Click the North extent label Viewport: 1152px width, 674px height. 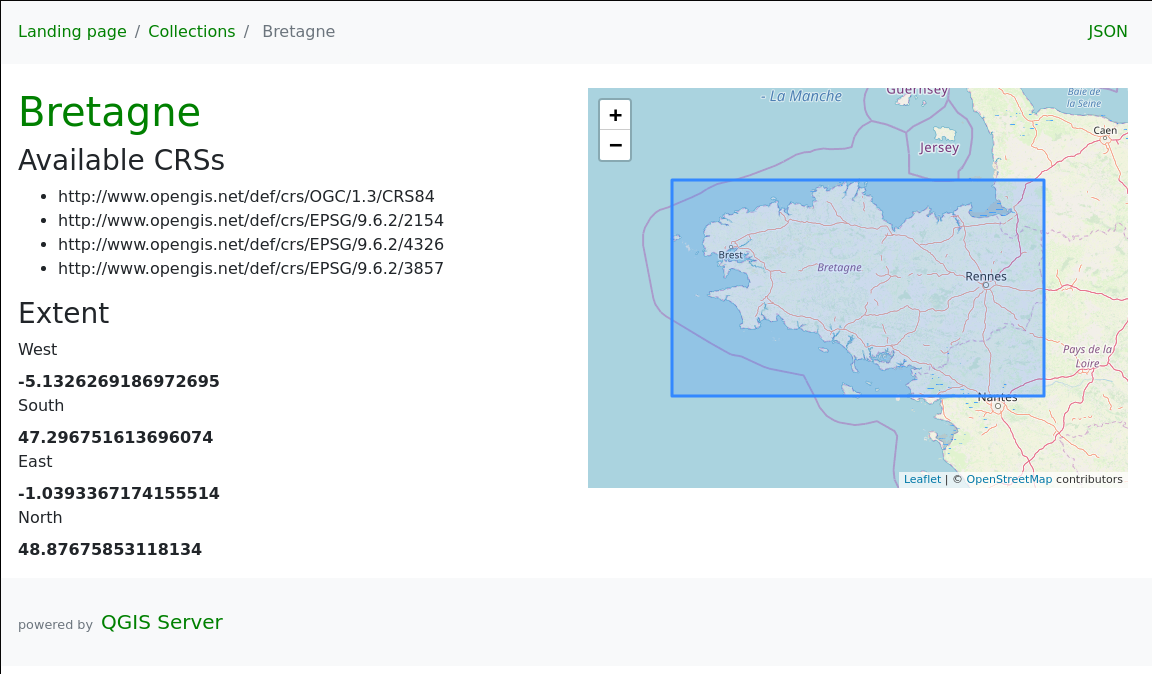pyautogui.click(x=40, y=517)
